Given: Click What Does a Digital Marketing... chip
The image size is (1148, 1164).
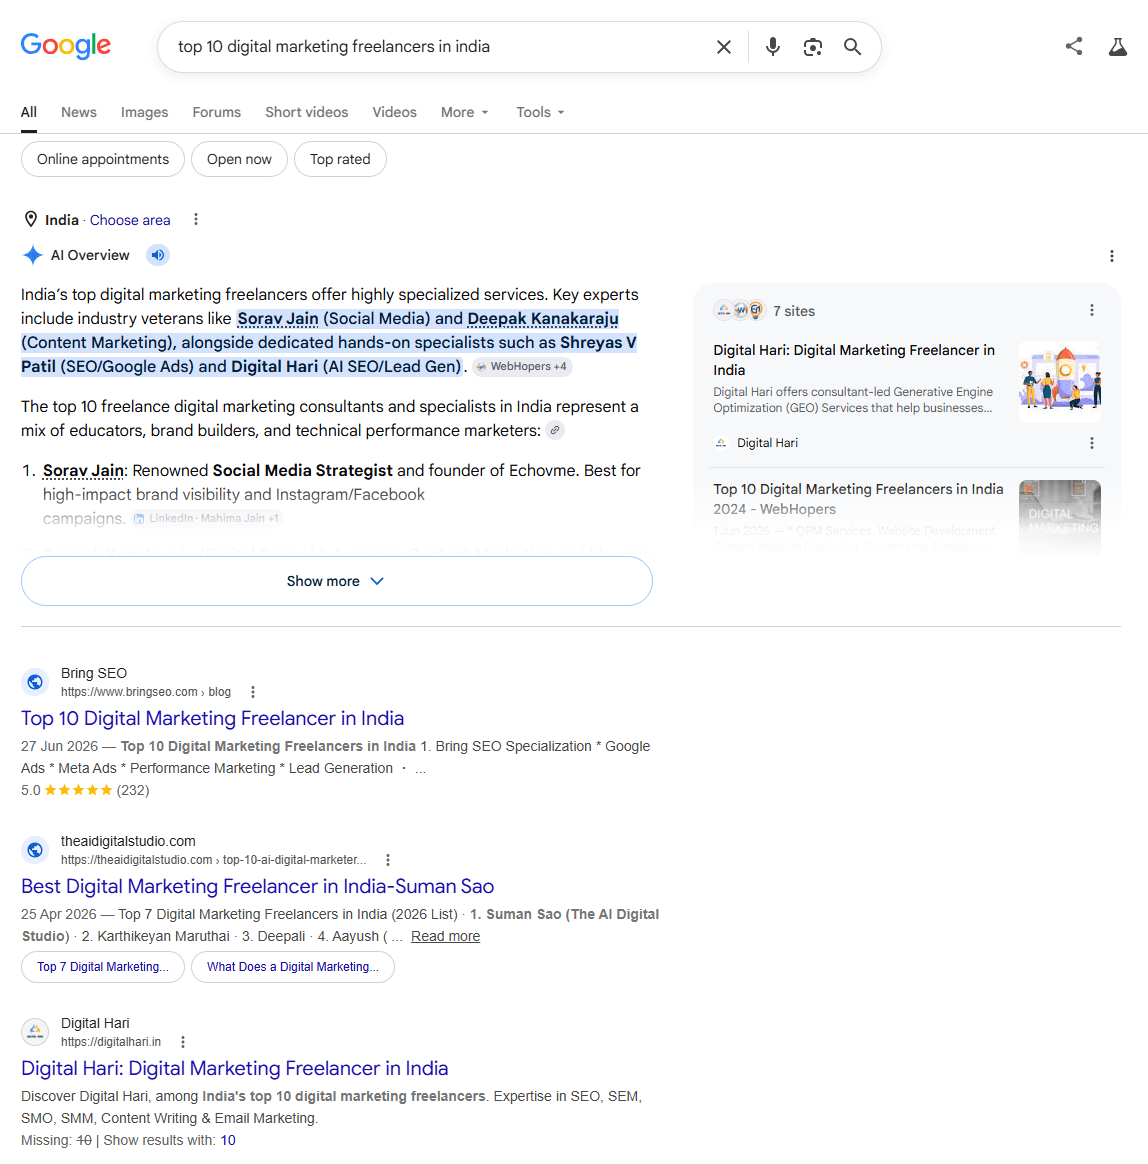Looking at the screenshot, I should pos(293,967).
